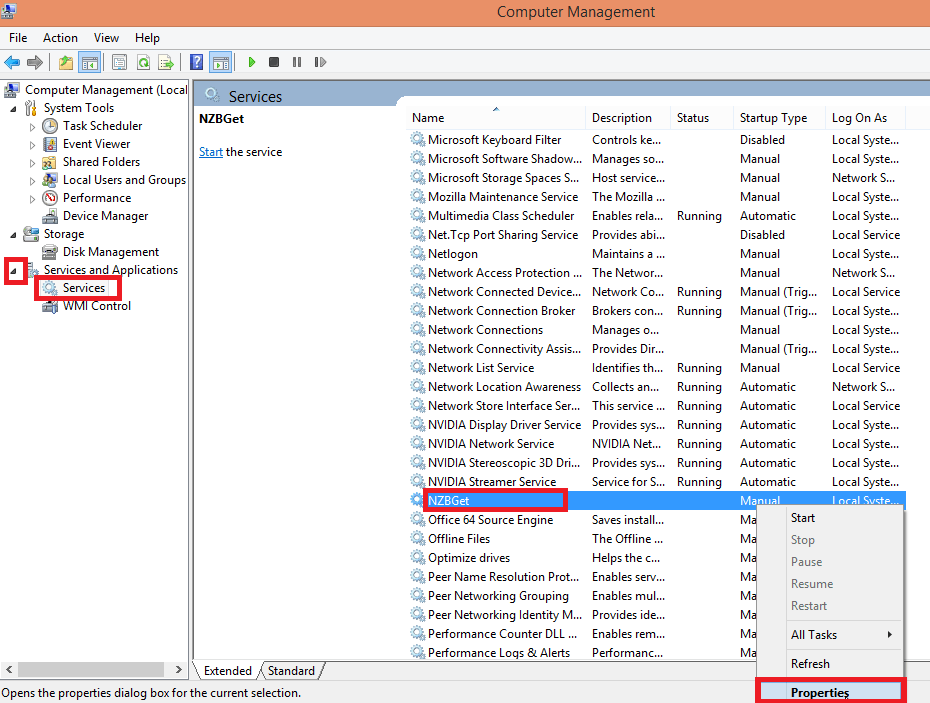Click the Back arrow toolbar icon
Screen dimensions: 930x703
pyautogui.click(x=12, y=62)
